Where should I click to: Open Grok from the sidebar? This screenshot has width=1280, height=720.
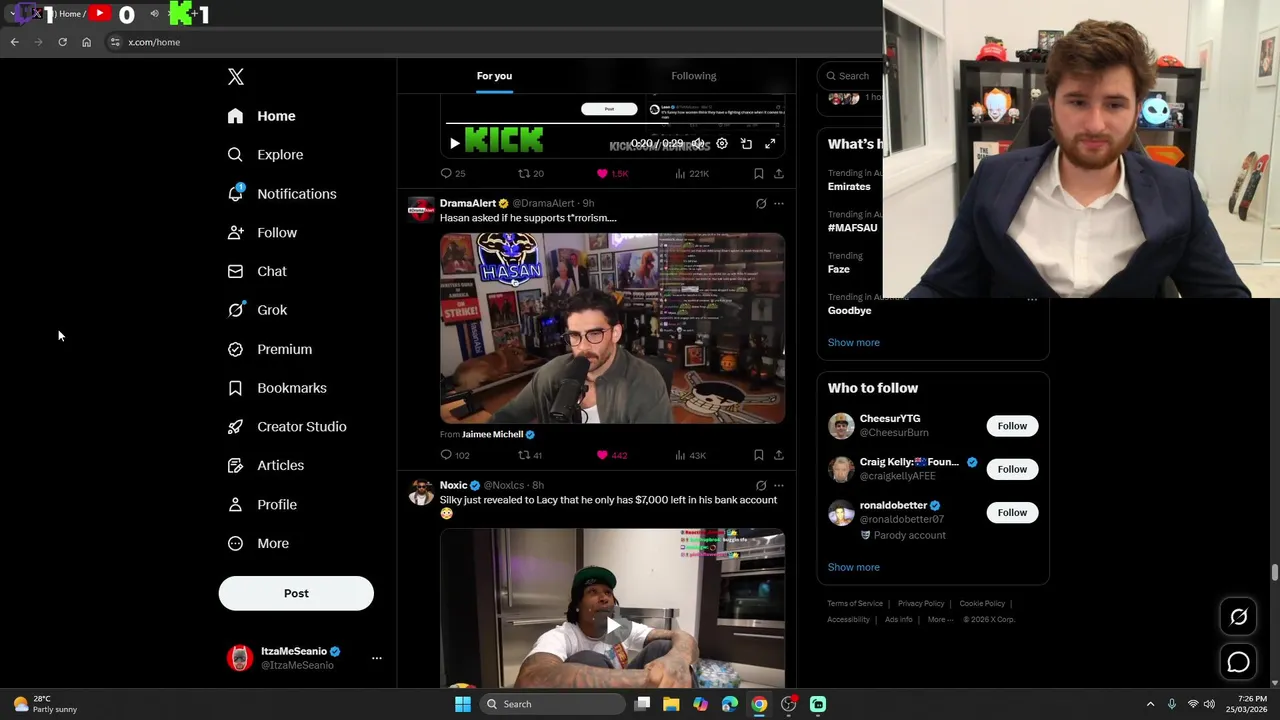pos(257,310)
